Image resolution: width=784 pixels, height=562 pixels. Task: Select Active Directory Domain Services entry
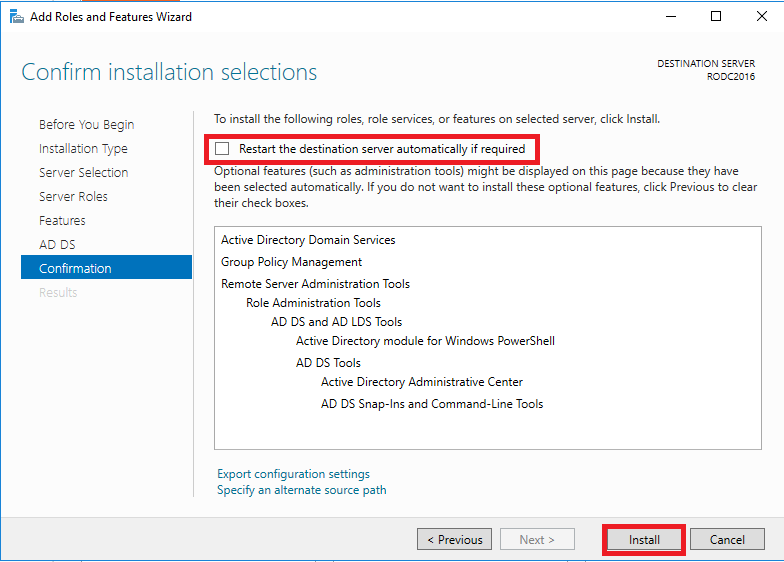pyautogui.click(x=308, y=240)
